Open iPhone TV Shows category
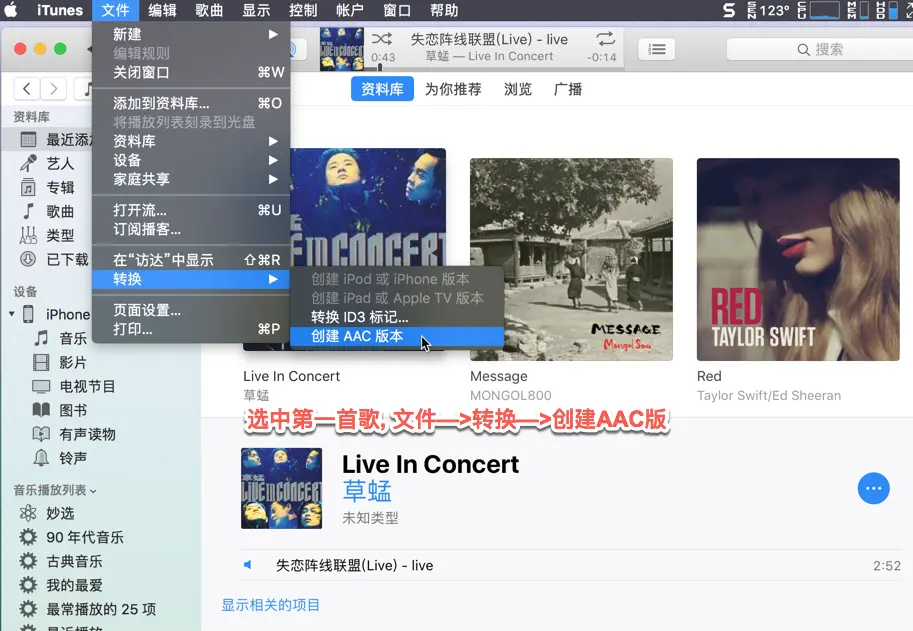This screenshot has width=913, height=631. 73,386
